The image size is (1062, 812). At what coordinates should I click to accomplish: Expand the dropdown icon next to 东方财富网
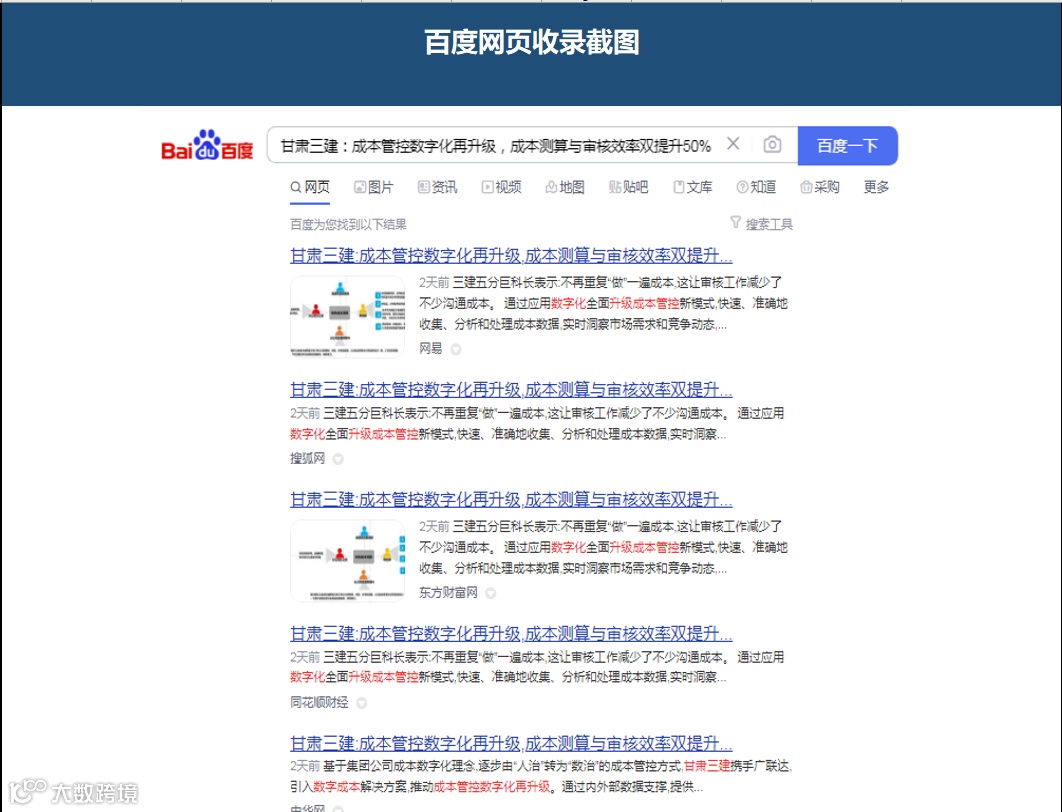click(x=491, y=593)
